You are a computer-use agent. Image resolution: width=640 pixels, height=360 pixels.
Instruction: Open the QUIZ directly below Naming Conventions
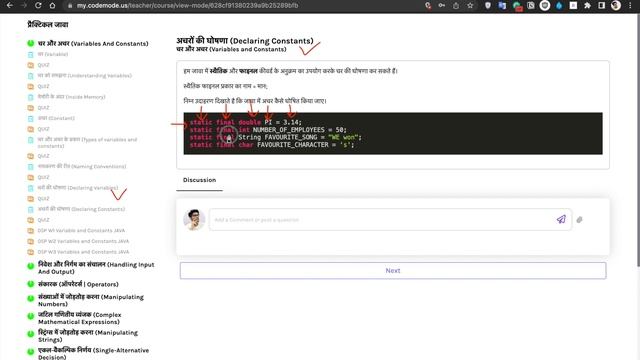click(x=43, y=178)
